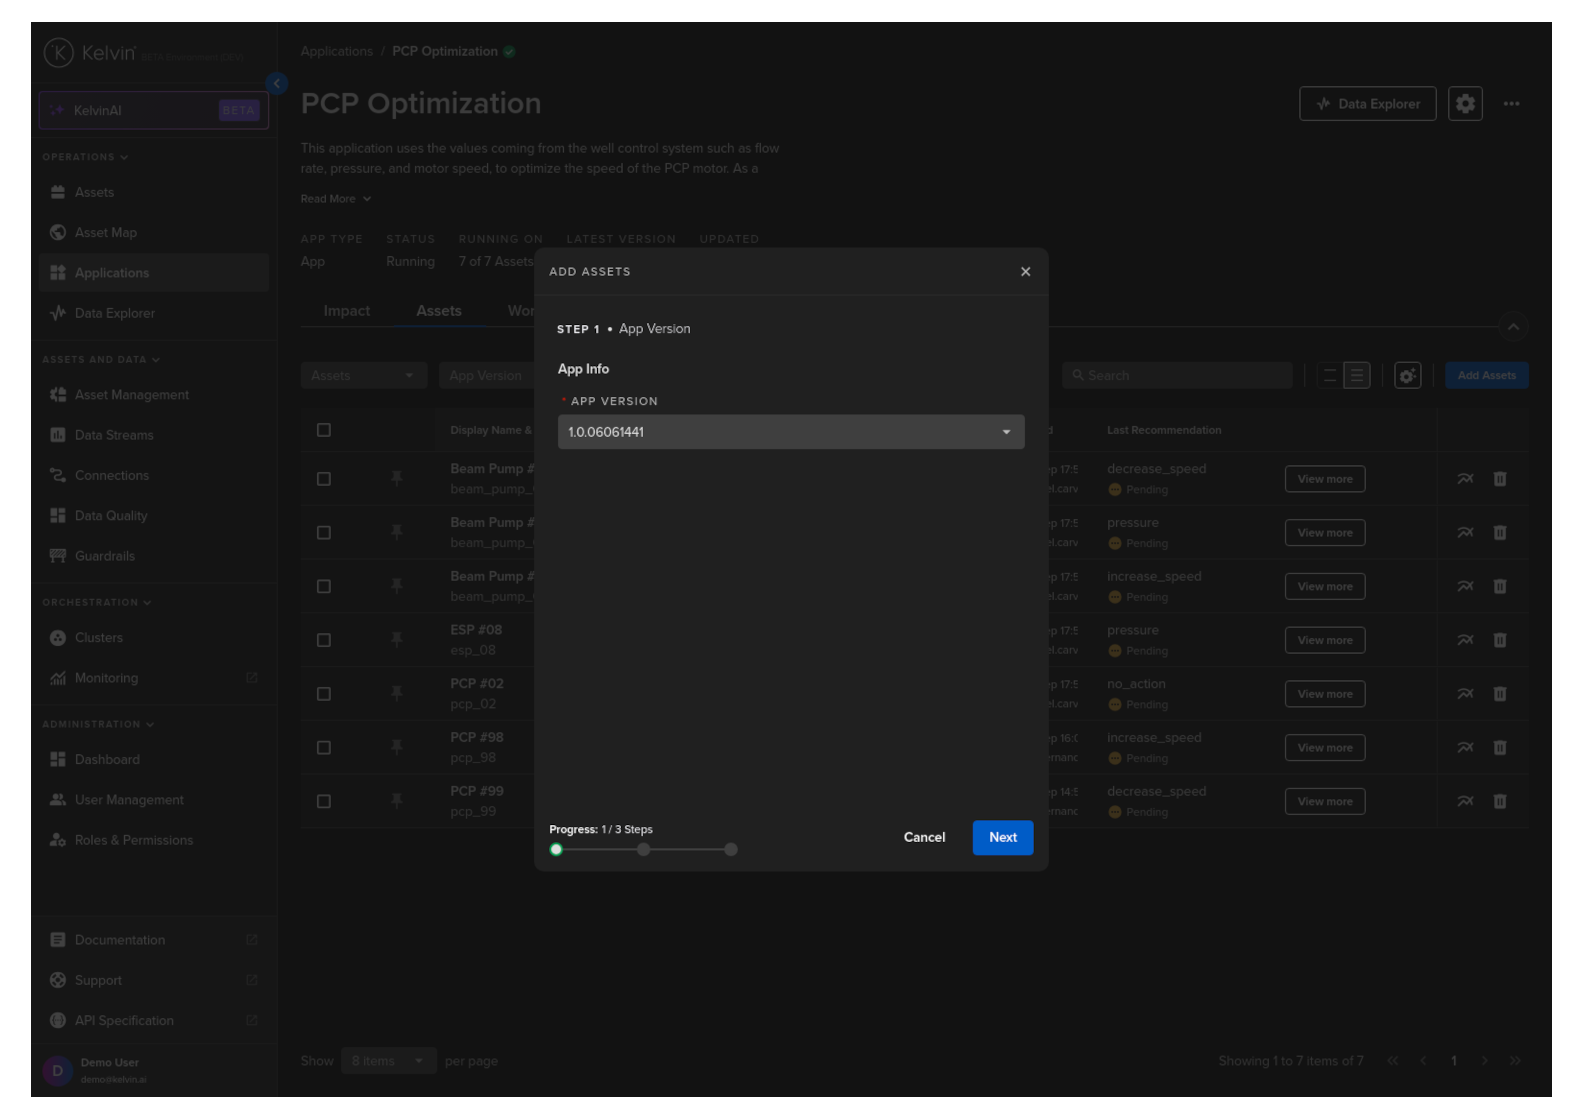Select the checkbox for ESP #08 row
Image resolution: width=1584 pixels, height=1120 pixels.
tap(324, 640)
